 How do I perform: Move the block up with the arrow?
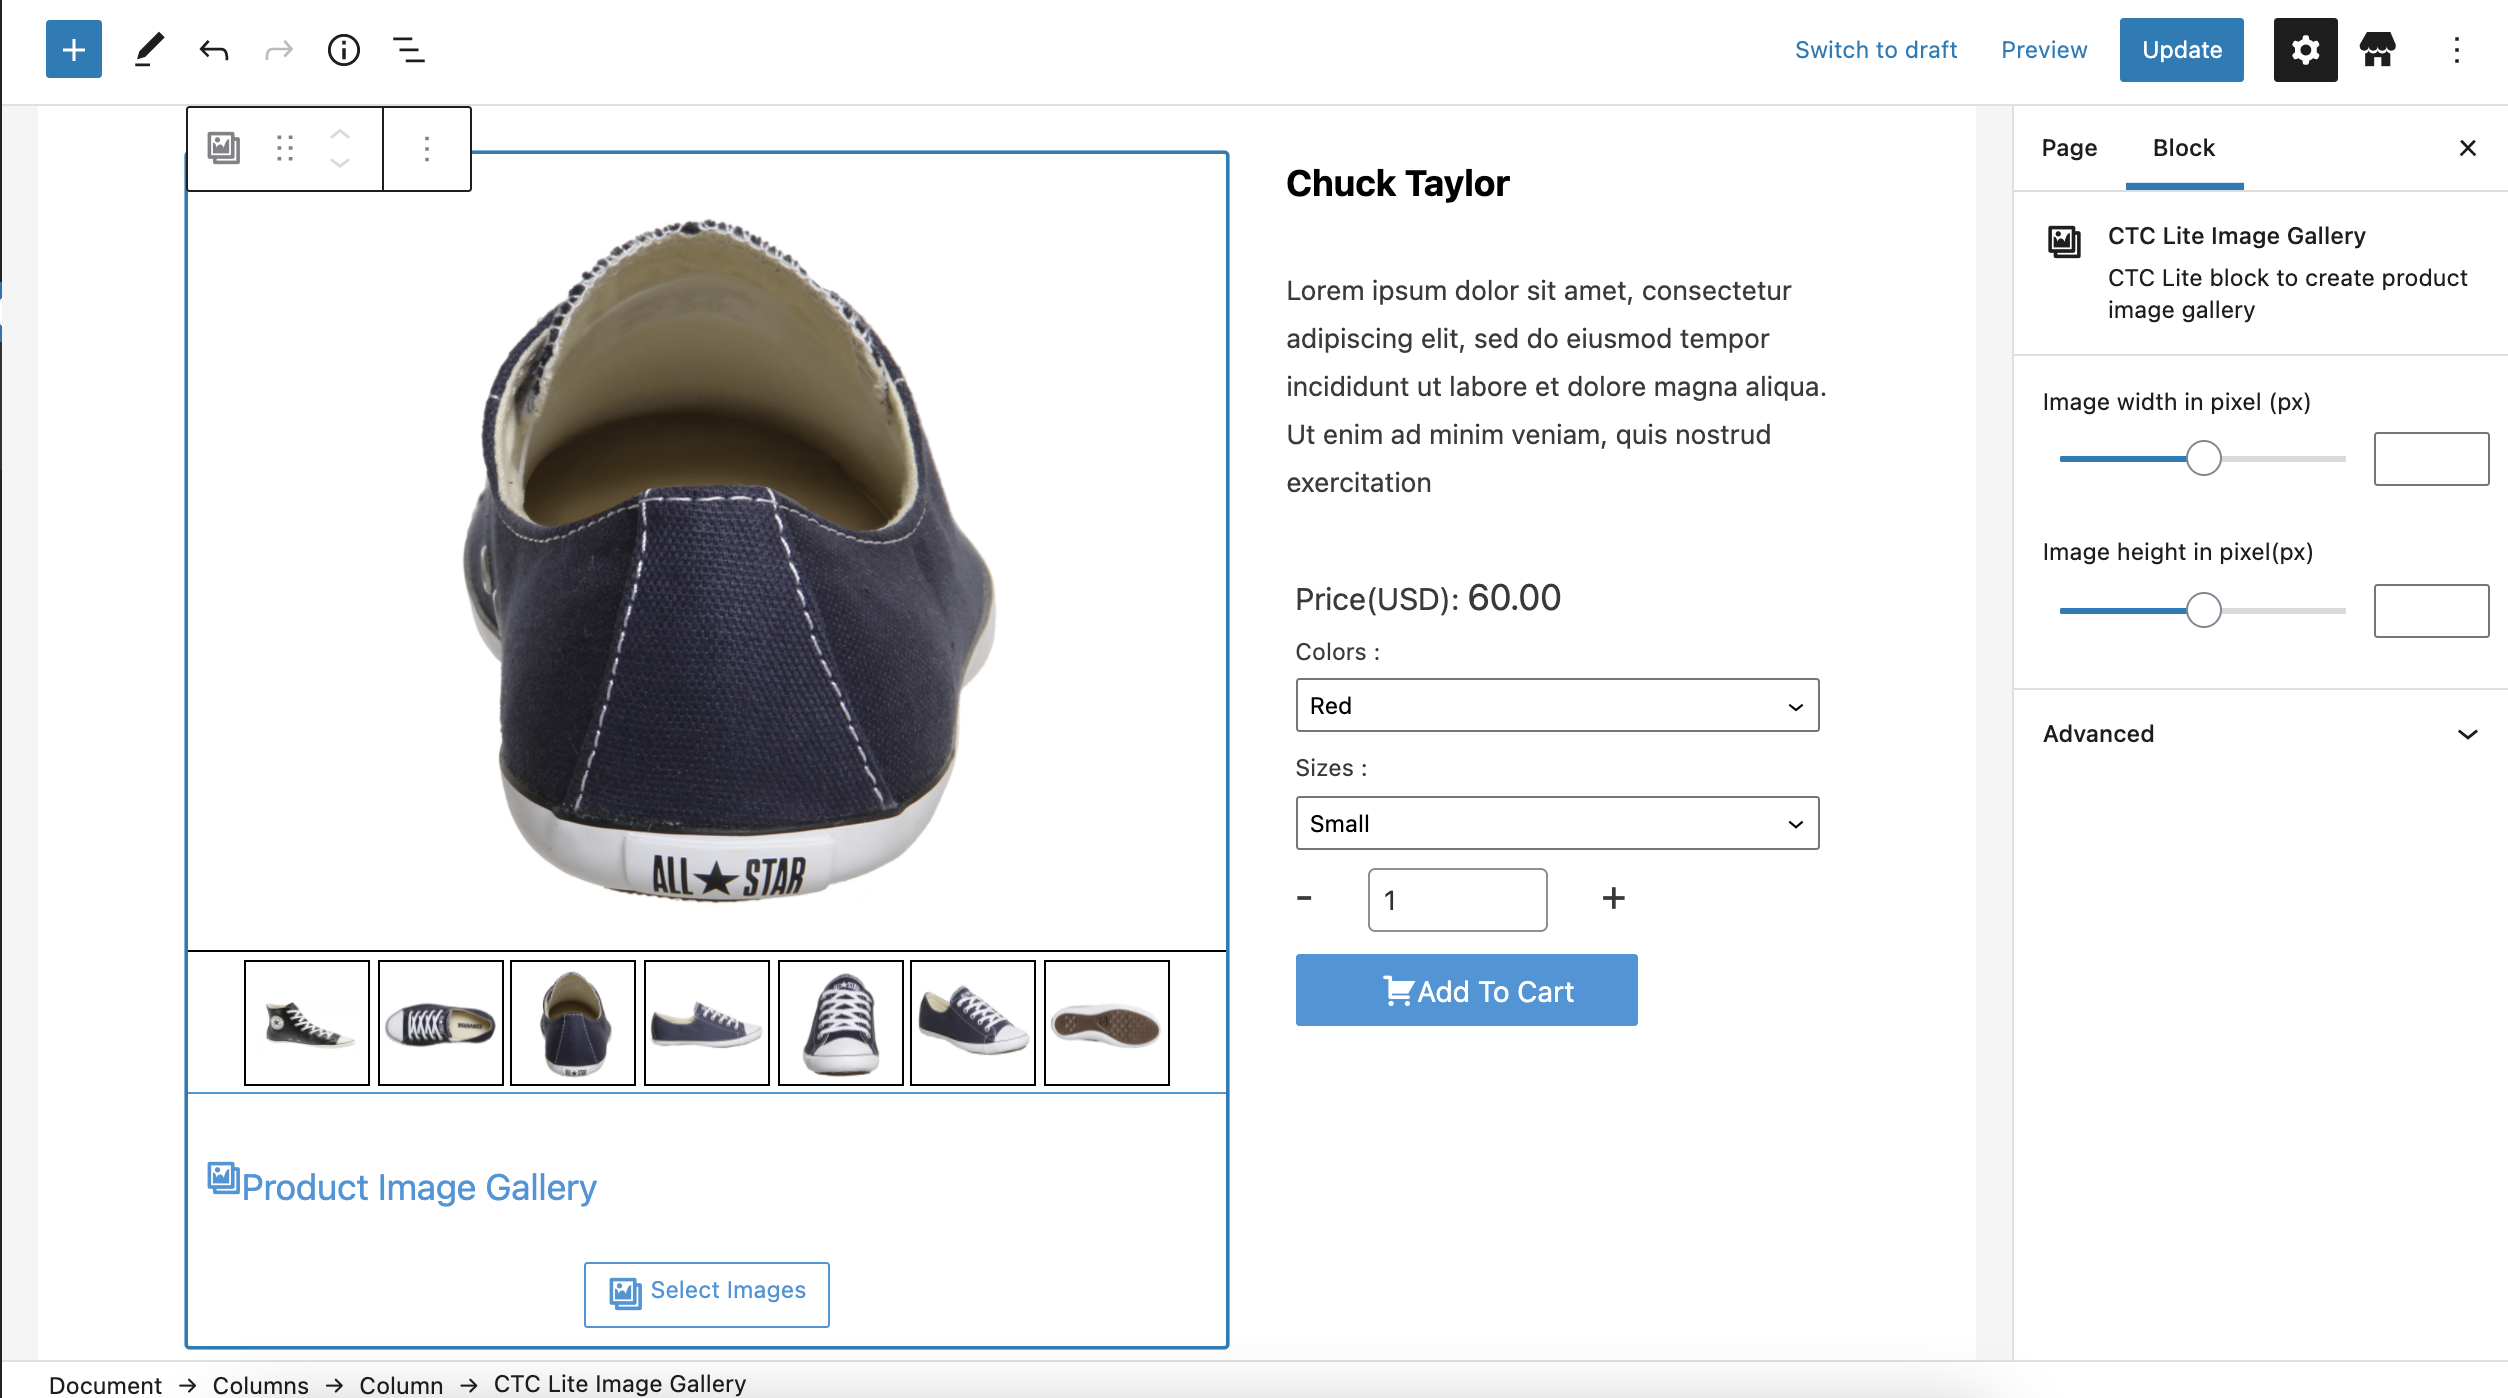coord(340,134)
